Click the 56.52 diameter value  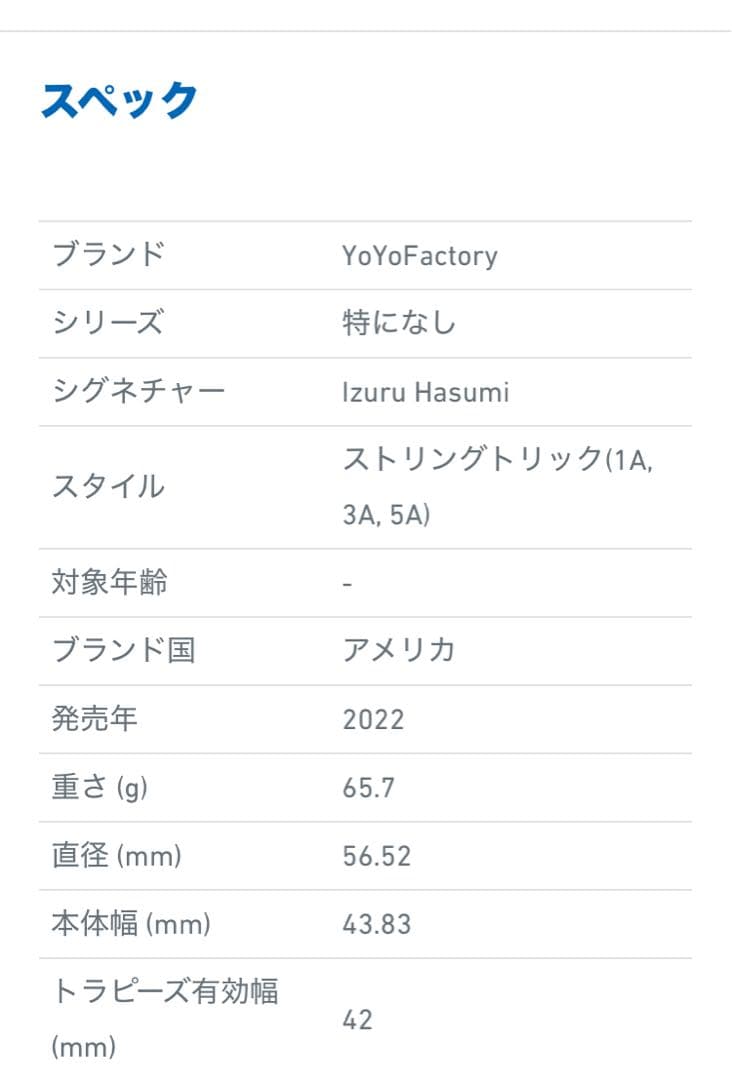376,856
